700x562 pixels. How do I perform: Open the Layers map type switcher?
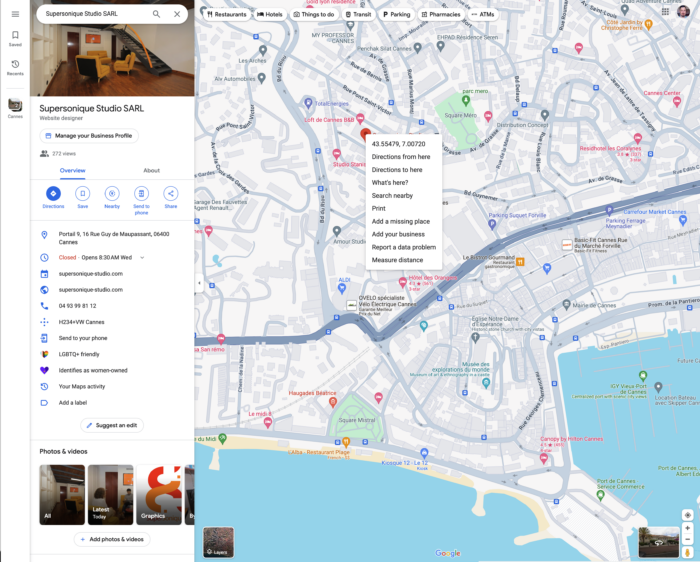point(218,542)
